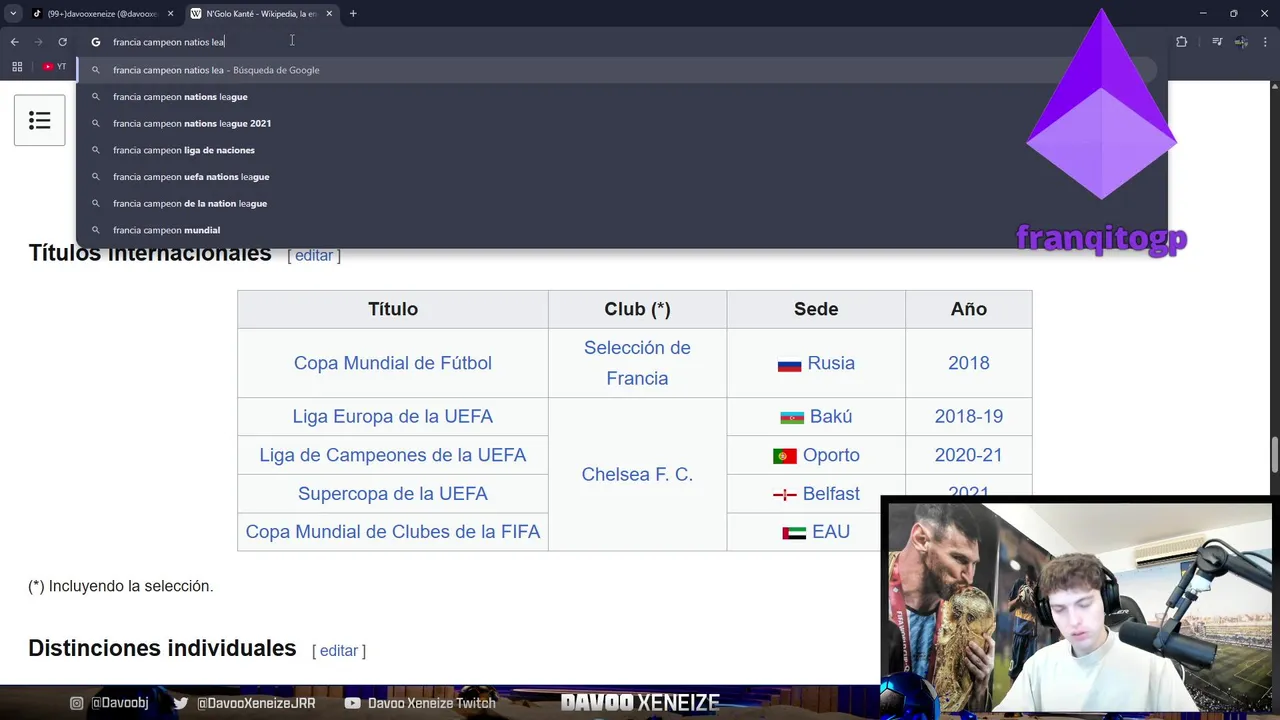Edit the Títulos internacionales section
This screenshot has height=720, width=1280.
click(x=314, y=255)
